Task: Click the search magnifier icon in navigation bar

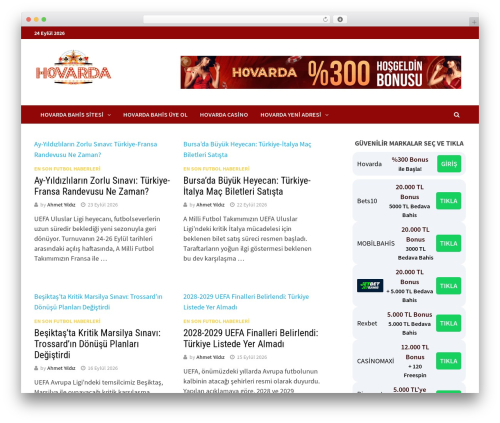Action: 456,115
